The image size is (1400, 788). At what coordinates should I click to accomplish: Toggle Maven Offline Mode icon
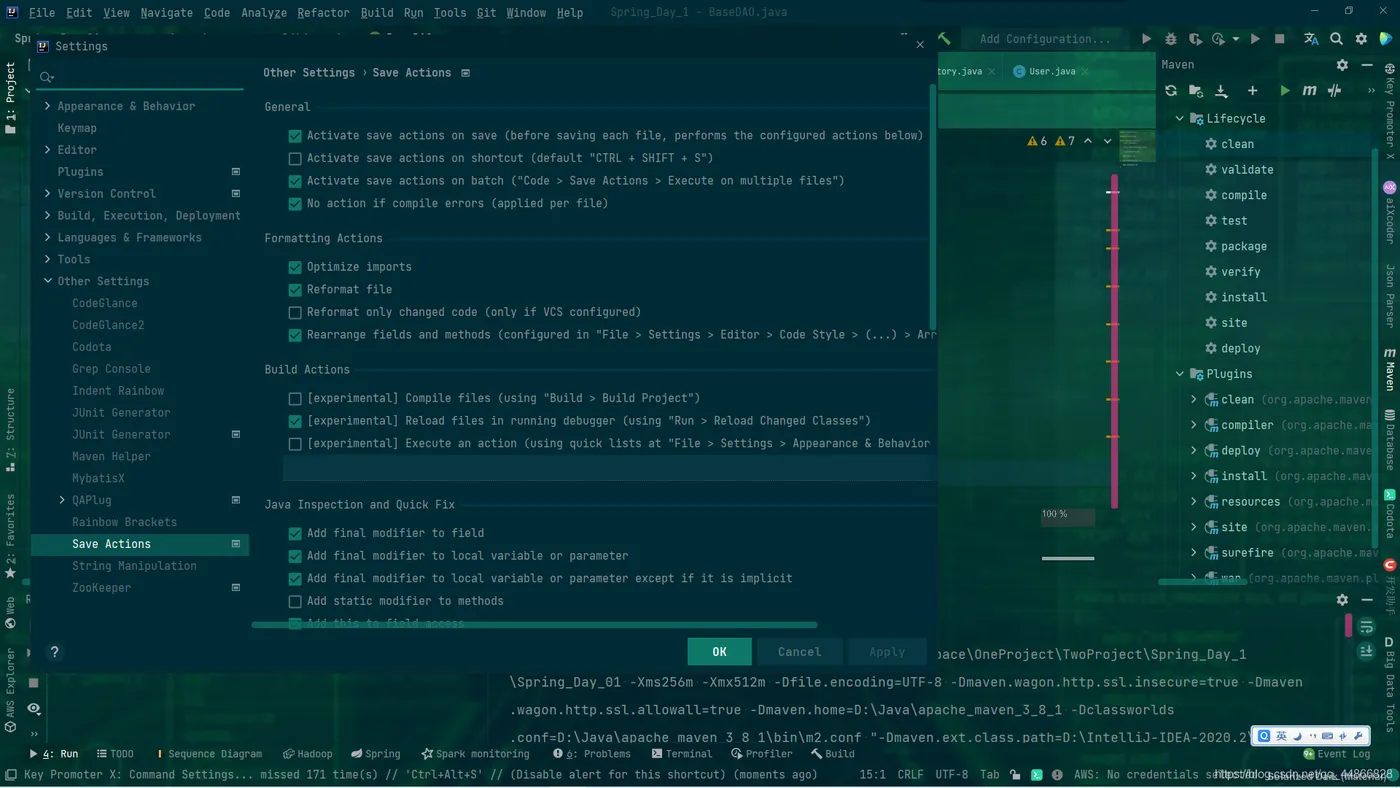[x=1334, y=91]
